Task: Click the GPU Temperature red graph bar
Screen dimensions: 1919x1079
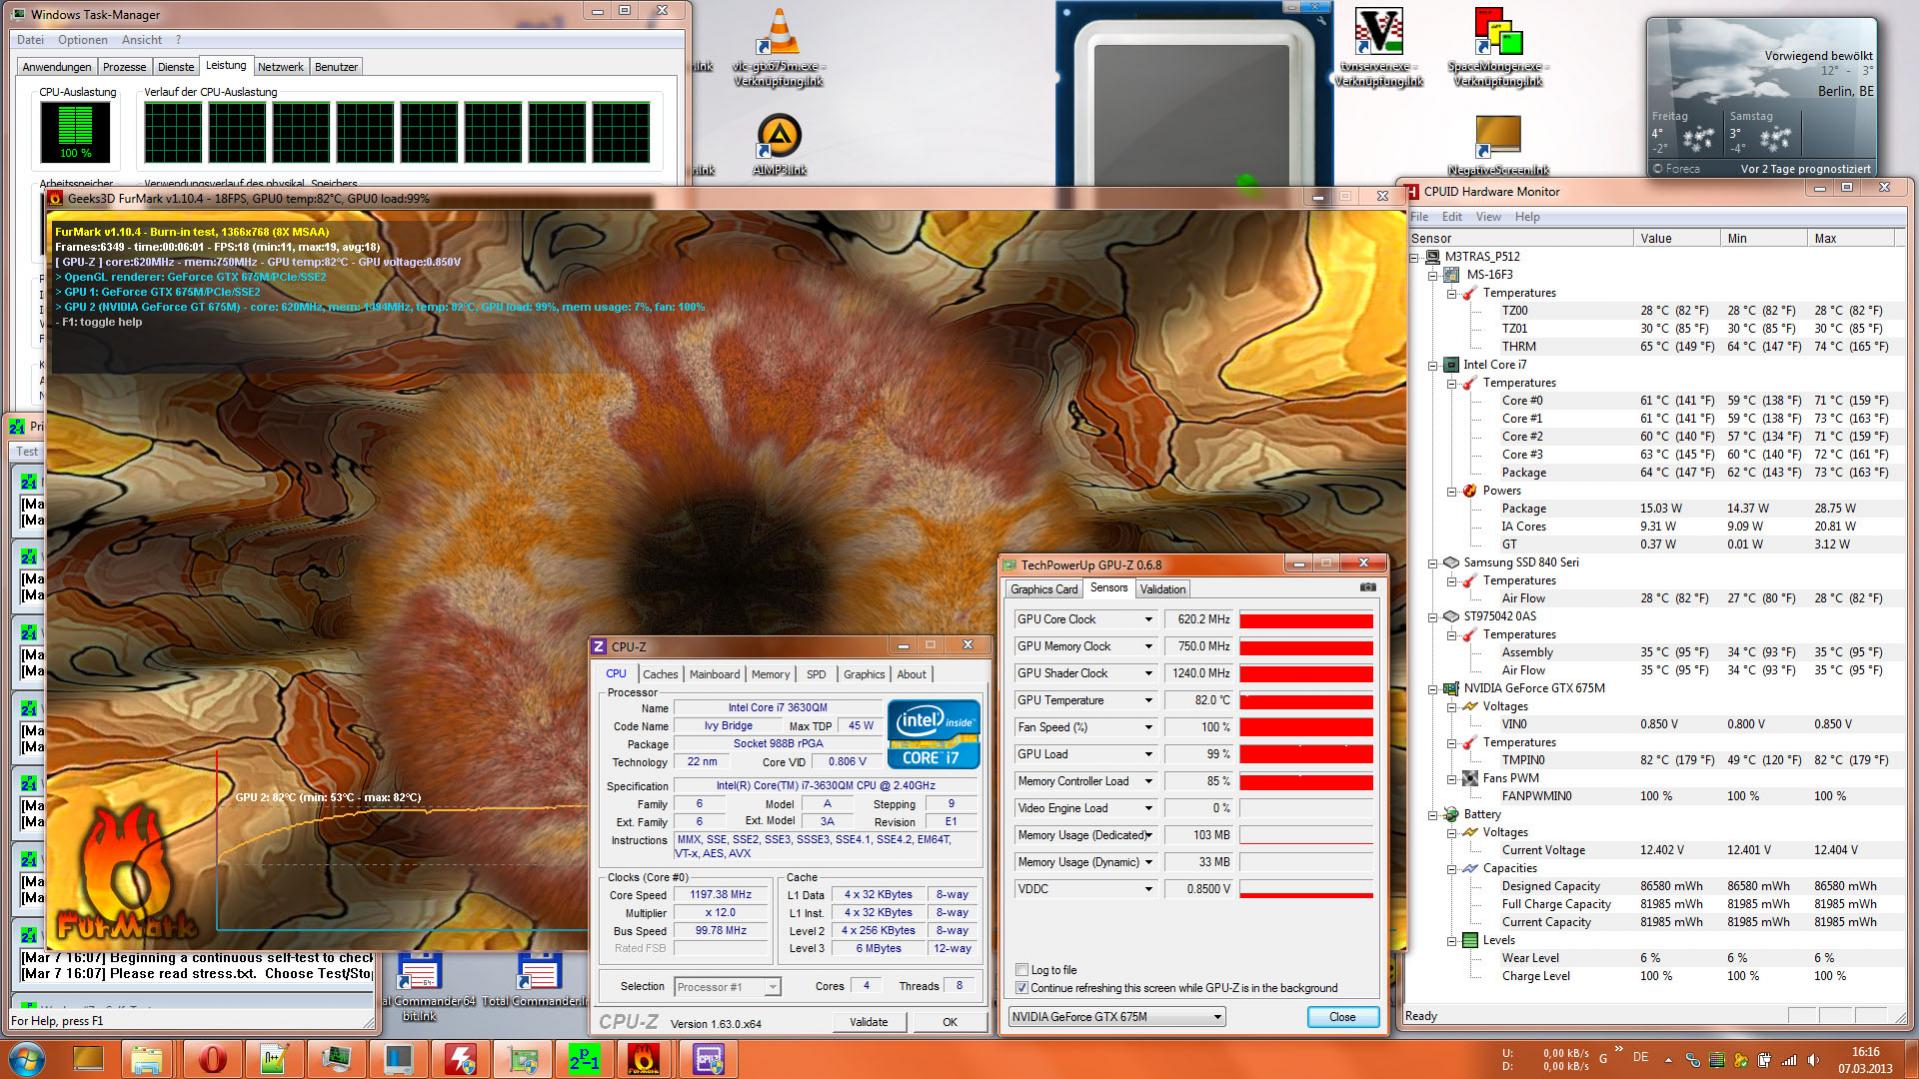Action: click(1306, 701)
